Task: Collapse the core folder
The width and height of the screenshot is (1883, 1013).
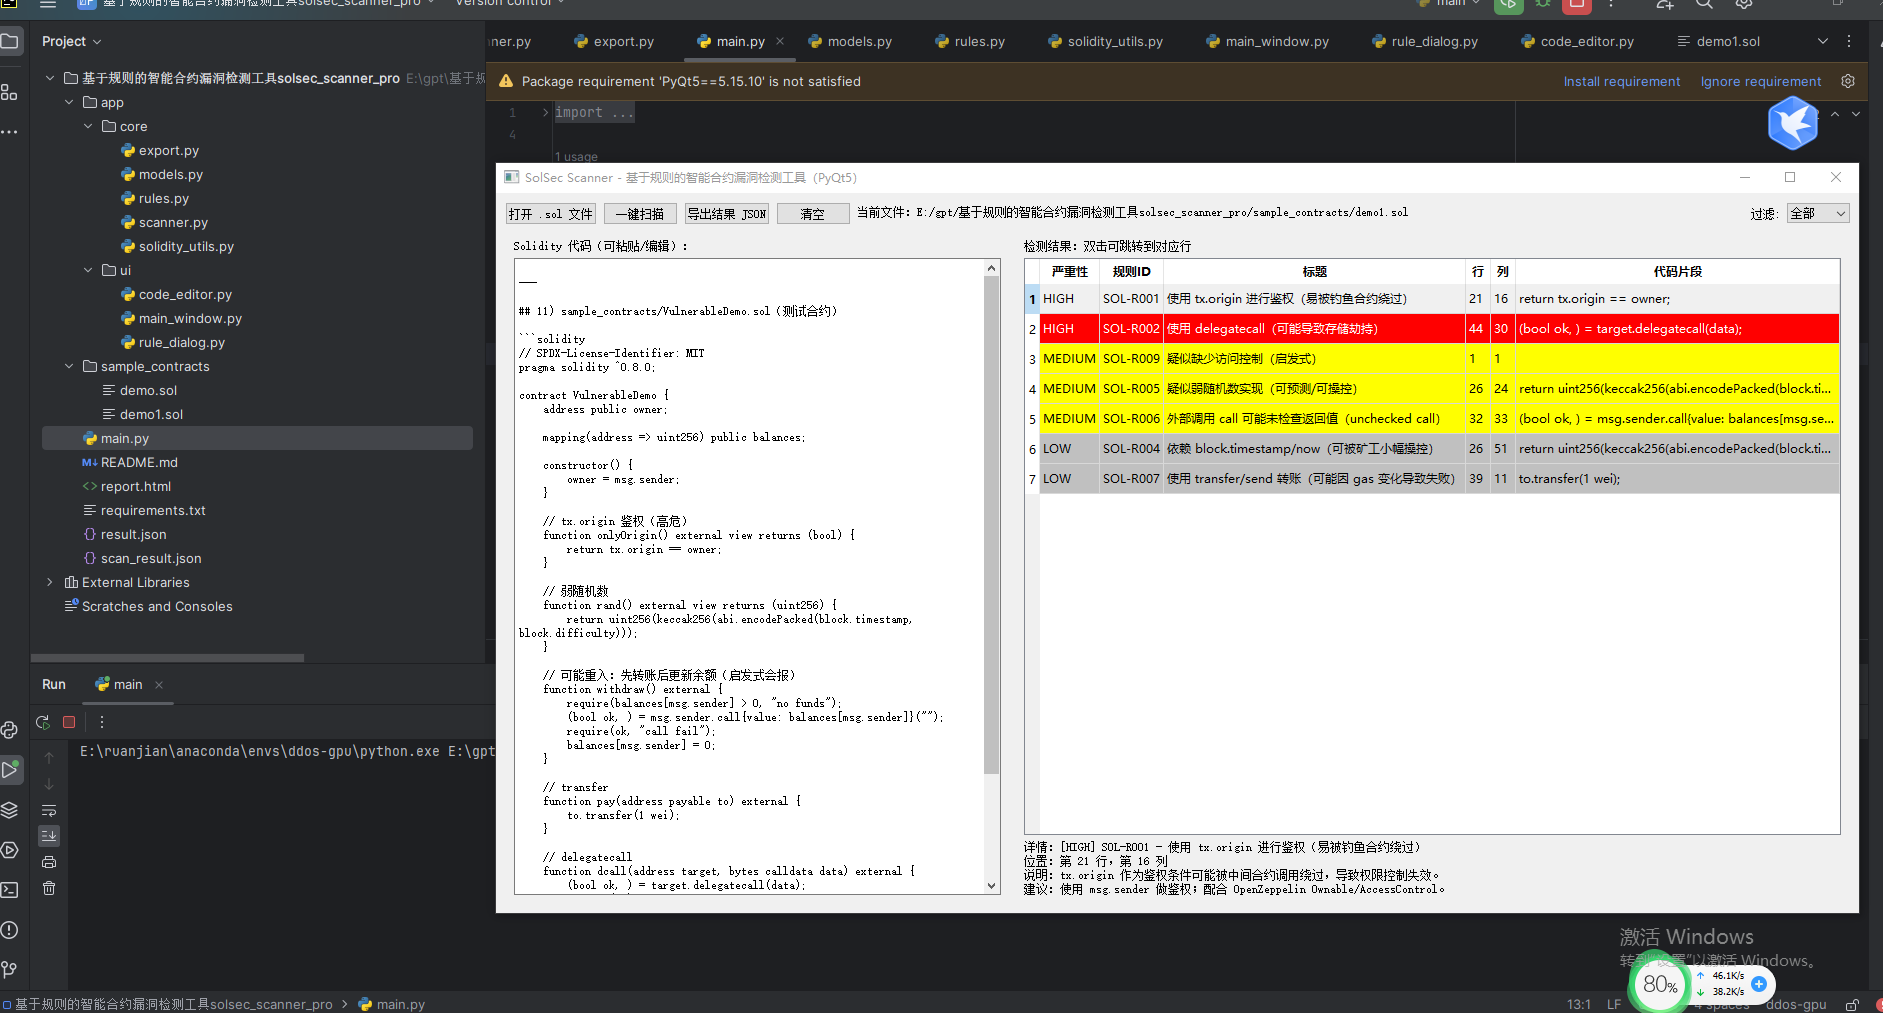Action: point(88,126)
